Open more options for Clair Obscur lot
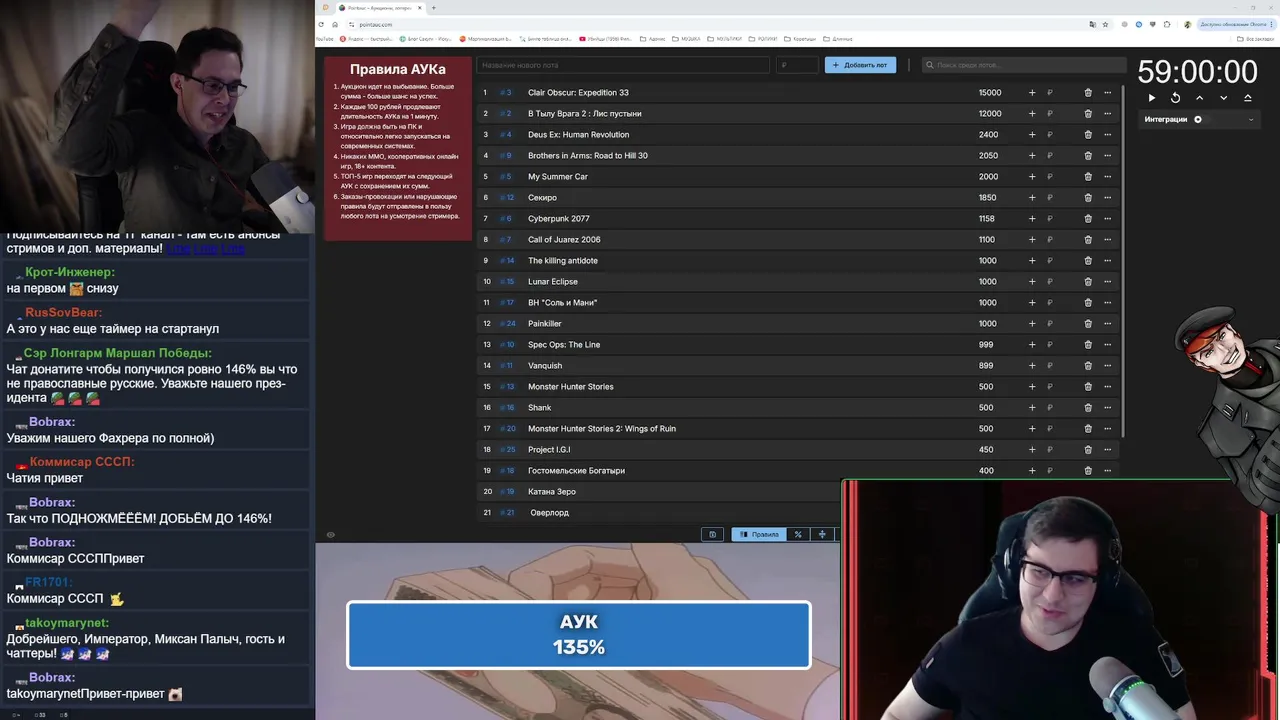 (x=1107, y=93)
